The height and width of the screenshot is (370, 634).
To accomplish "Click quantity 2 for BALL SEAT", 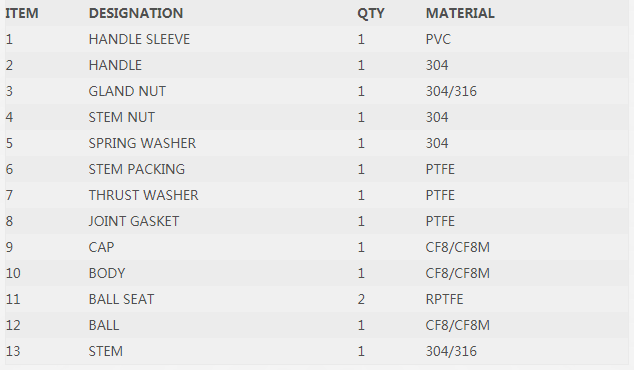I will 361,299.
